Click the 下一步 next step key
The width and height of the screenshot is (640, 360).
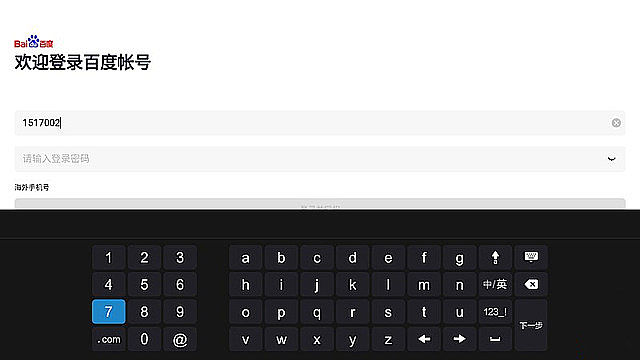point(531,325)
